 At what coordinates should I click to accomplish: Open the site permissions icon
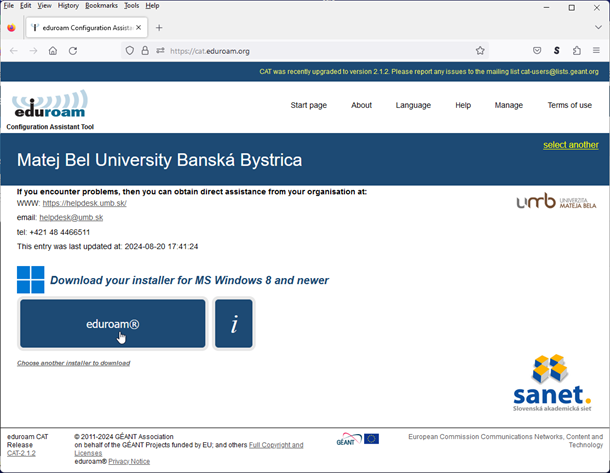[x=160, y=51]
